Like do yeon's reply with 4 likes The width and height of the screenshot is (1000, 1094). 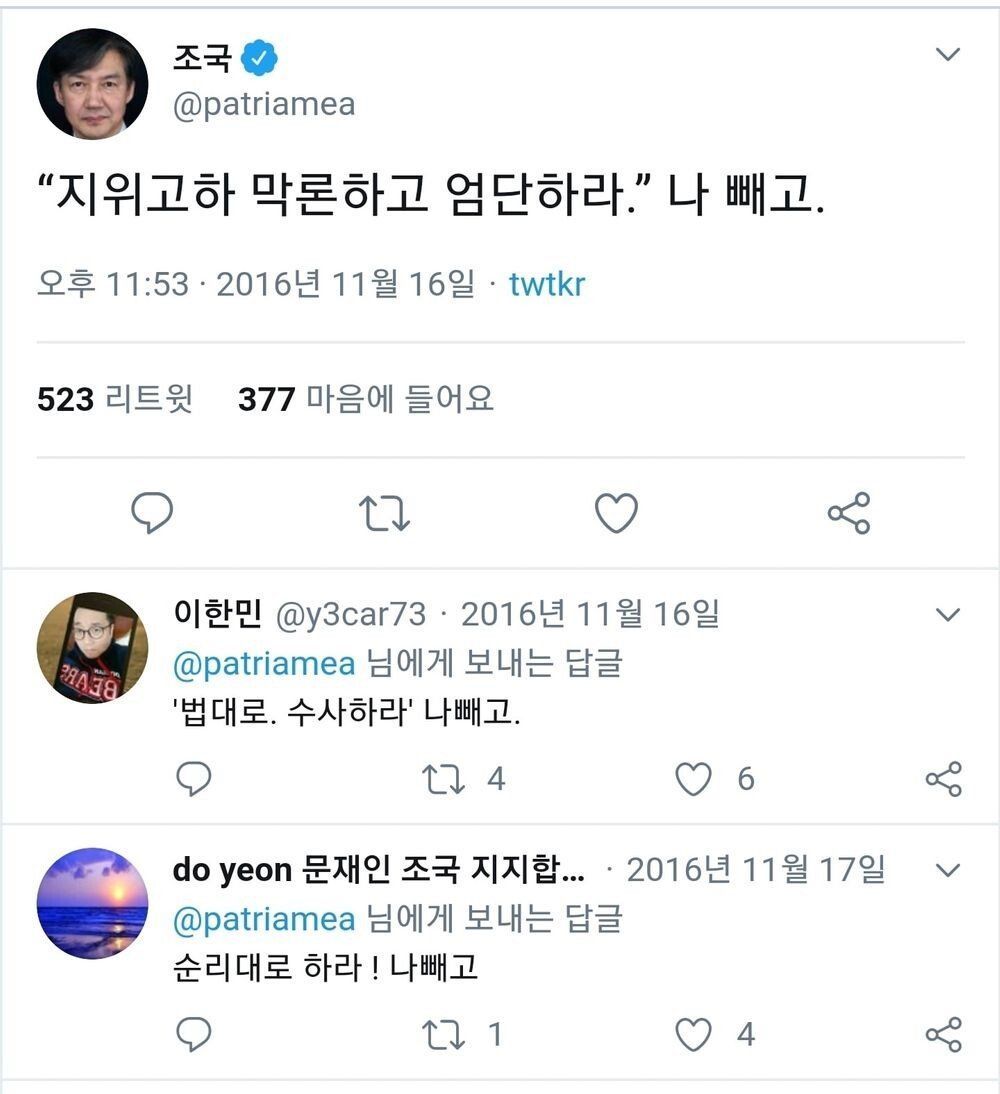(x=694, y=1035)
